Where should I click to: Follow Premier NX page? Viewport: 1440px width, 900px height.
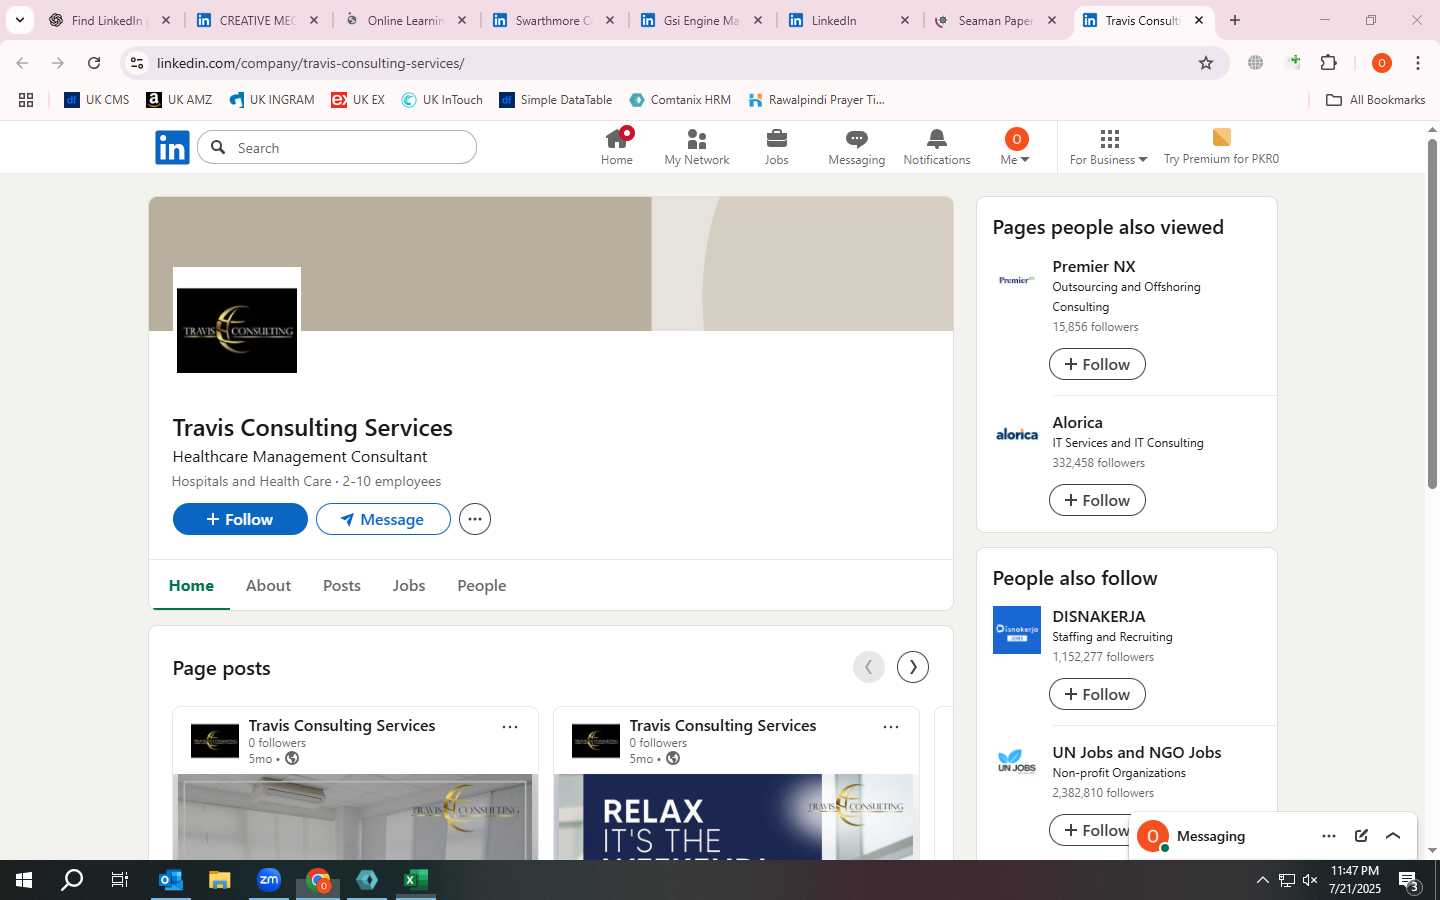(x=1097, y=364)
